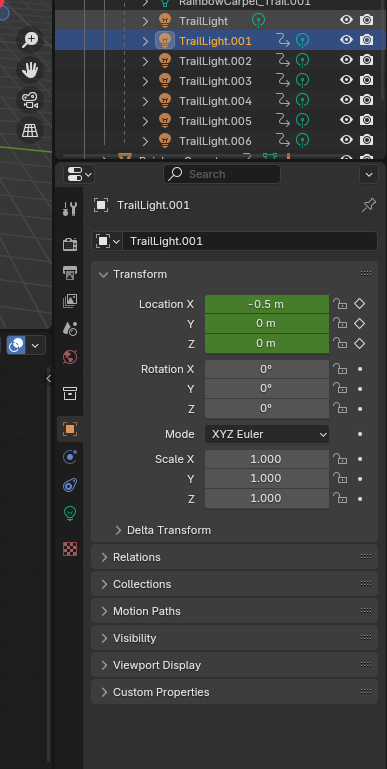Disable TrailLight.006 in renders via camera icon

coord(366,141)
